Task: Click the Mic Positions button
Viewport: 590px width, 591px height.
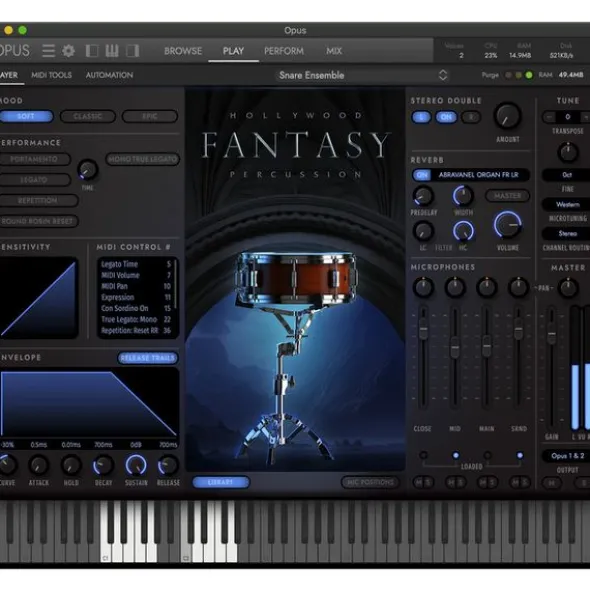Action: click(x=370, y=482)
